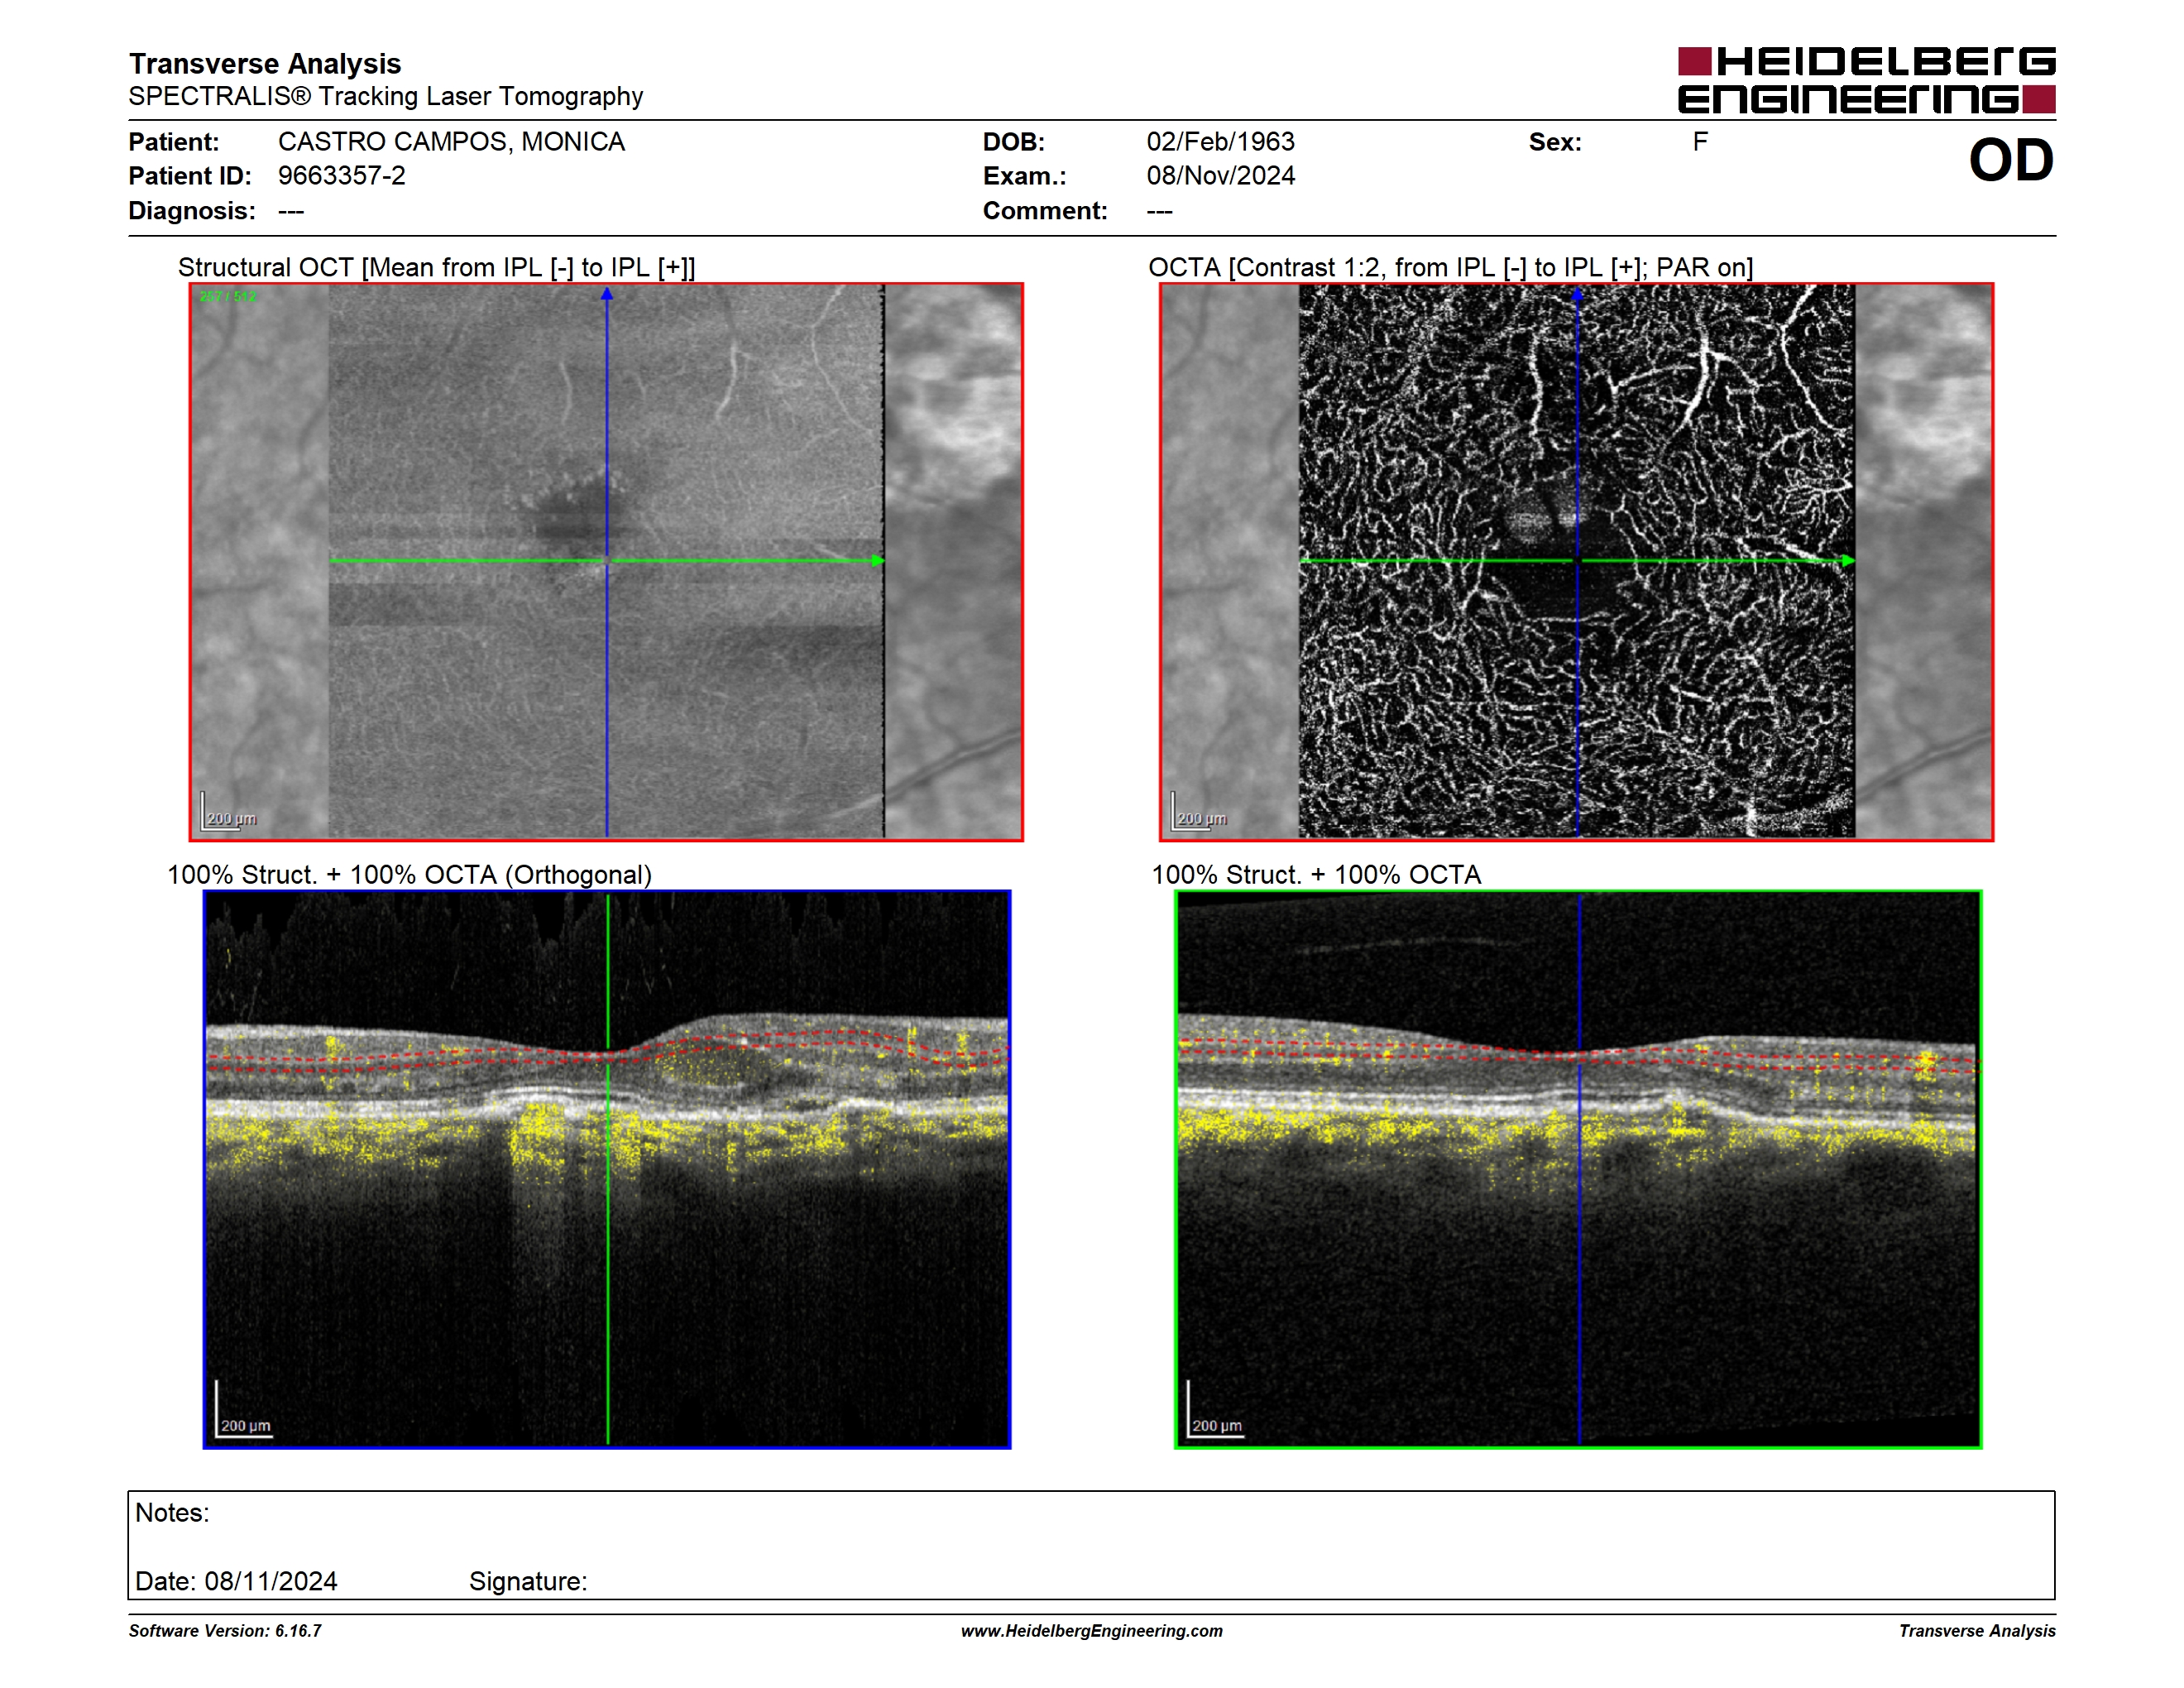Click the Software Version: 6.16.7 footer text
This screenshot has width=2184, height=1688.
225,1631
